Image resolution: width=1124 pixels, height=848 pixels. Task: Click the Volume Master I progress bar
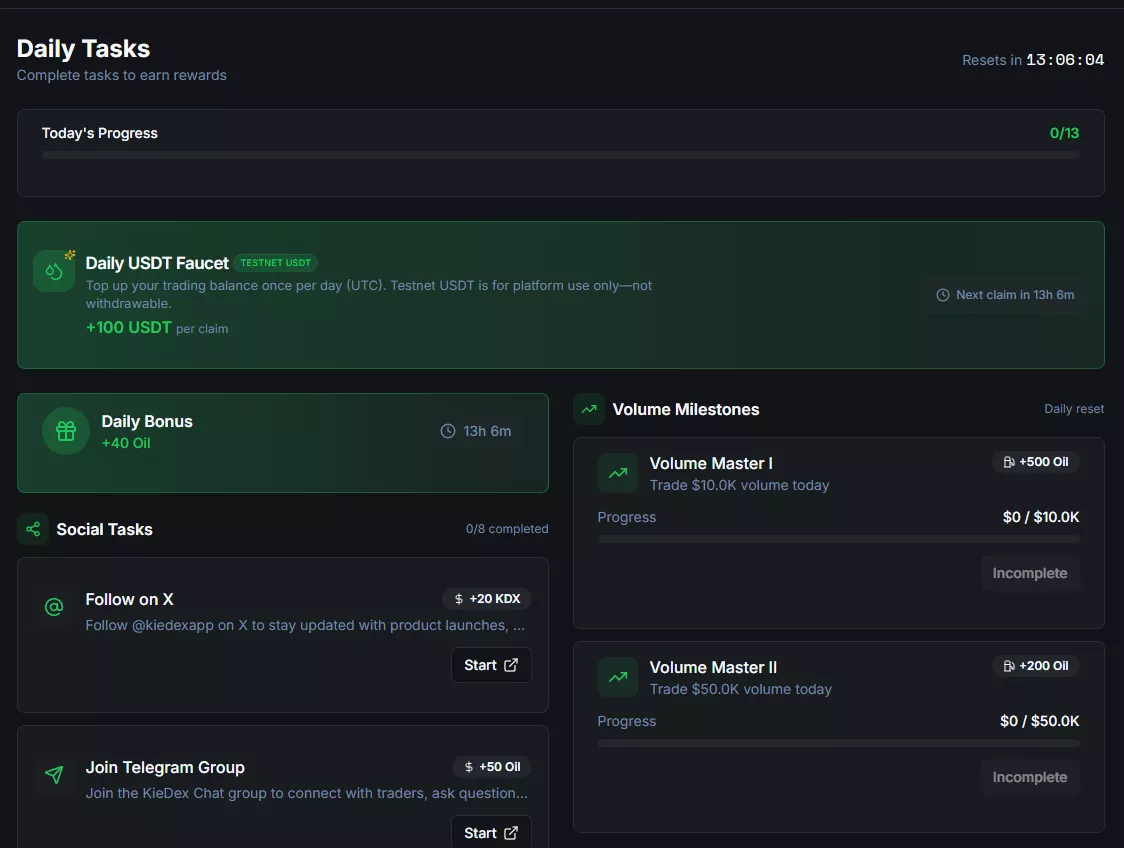click(x=838, y=539)
